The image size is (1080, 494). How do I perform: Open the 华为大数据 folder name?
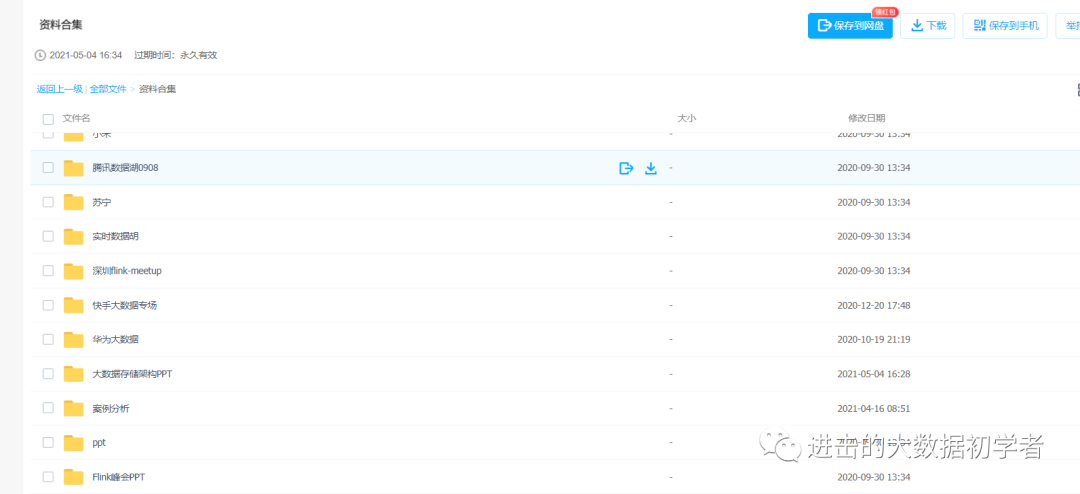116,340
